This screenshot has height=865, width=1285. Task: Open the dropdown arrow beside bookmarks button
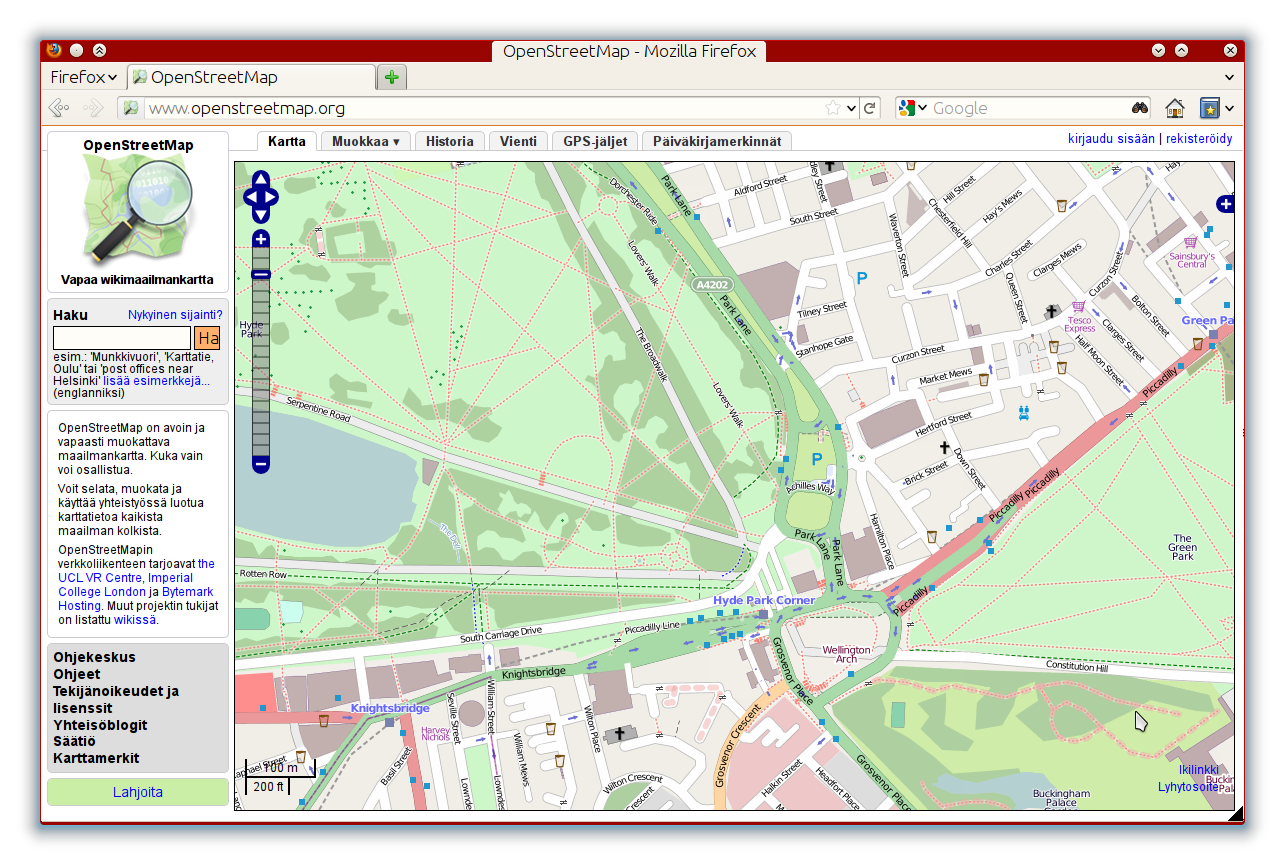point(1230,108)
